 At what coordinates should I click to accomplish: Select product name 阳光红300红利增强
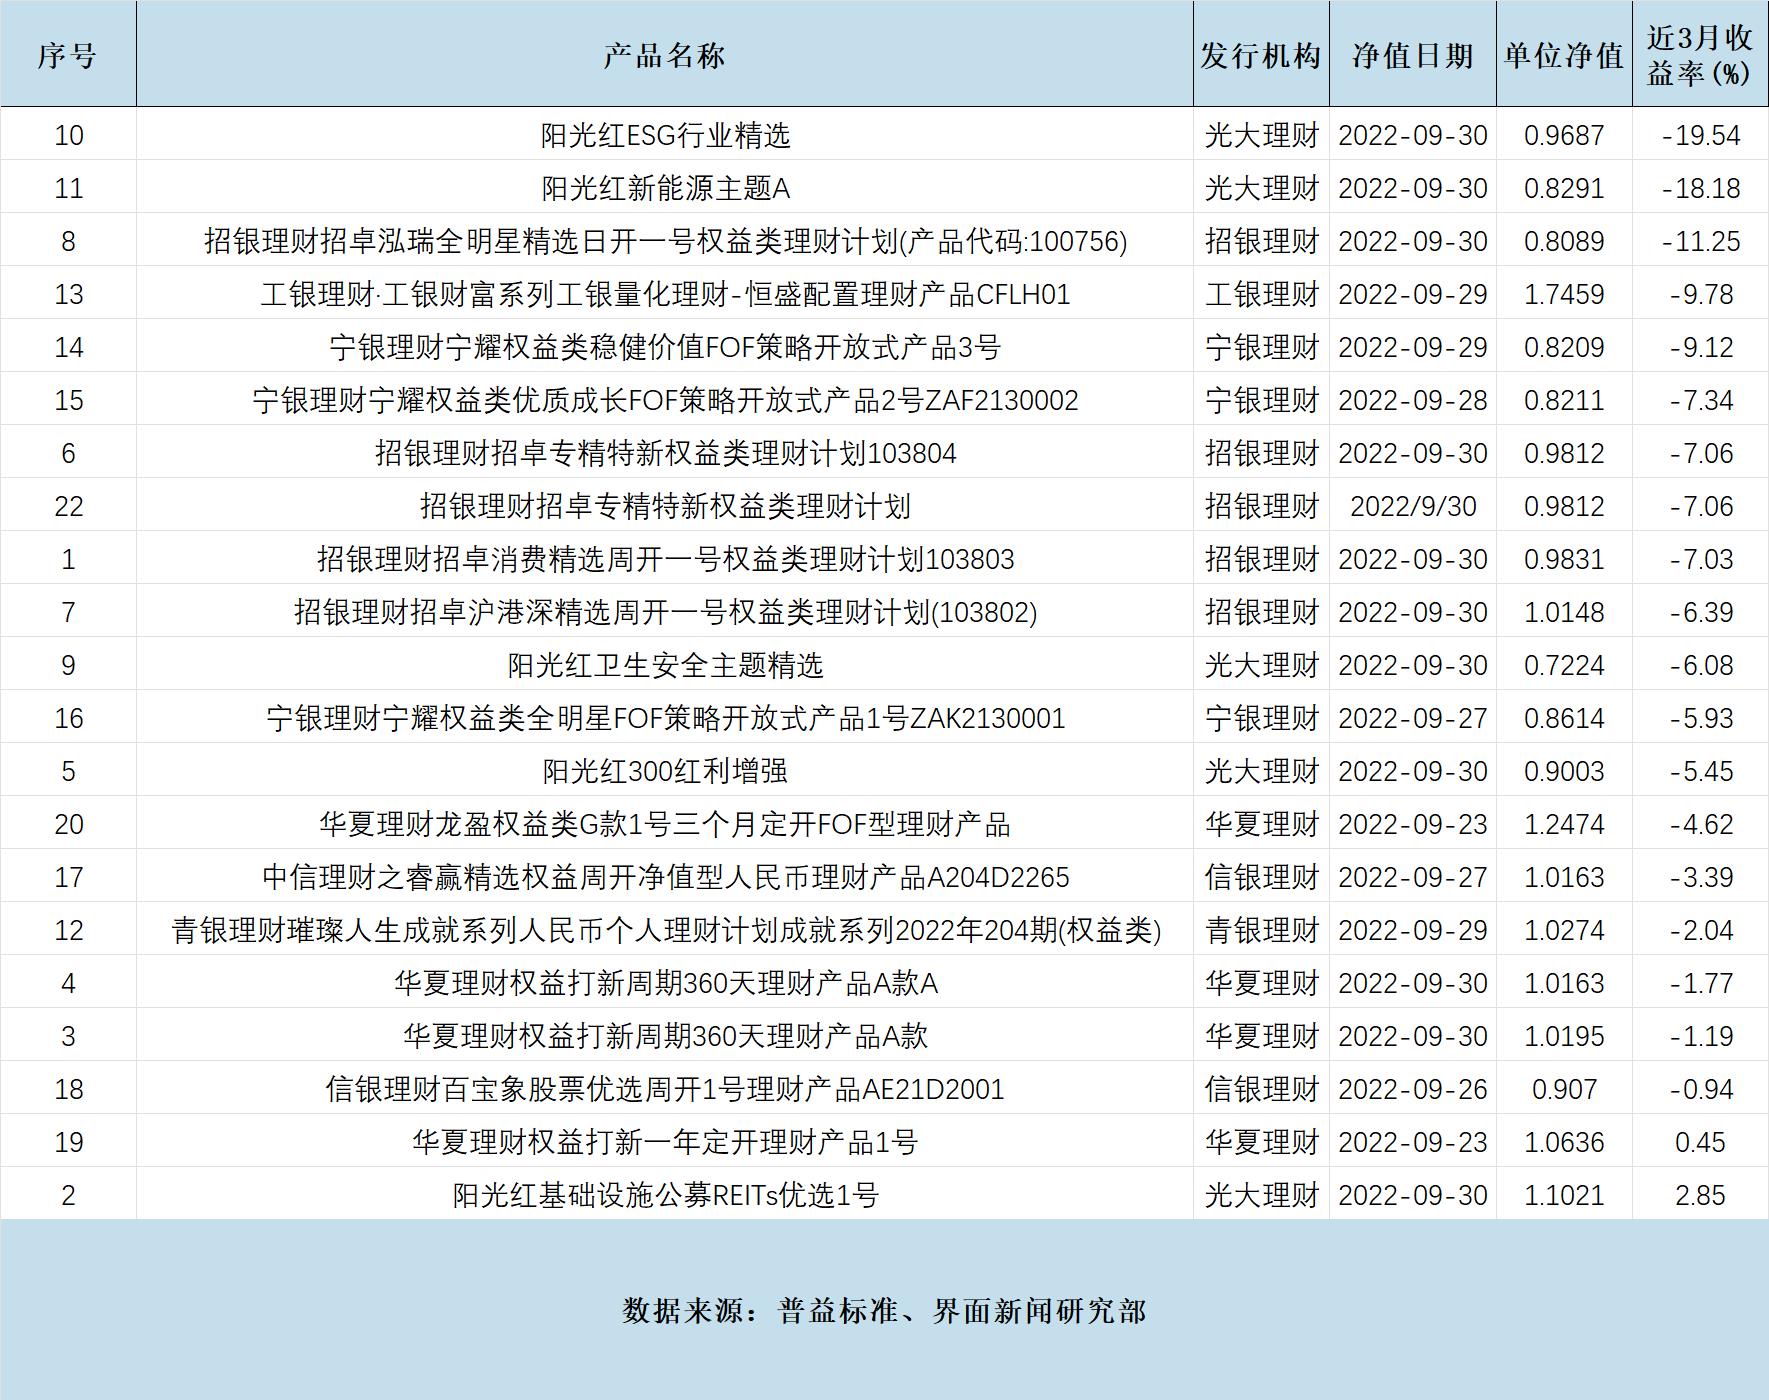click(665, 771)
